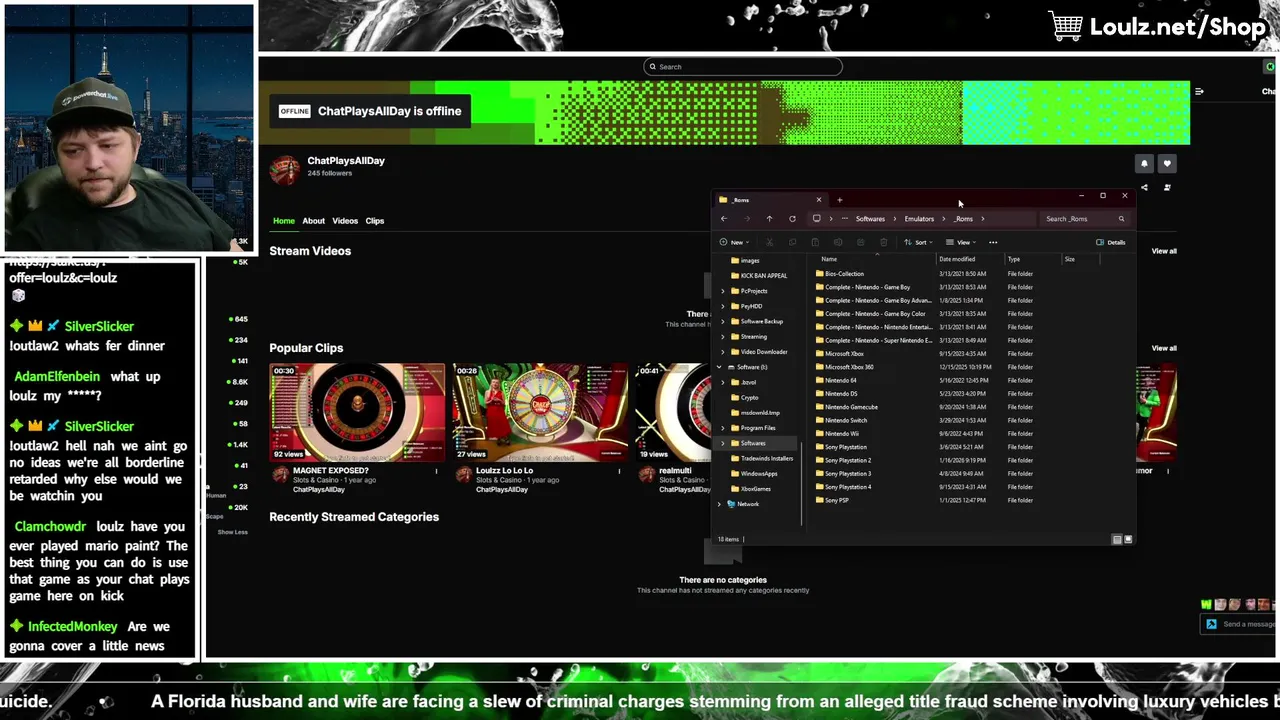Viewport: 1280px width, 720px height.
Task: Switch to the details list view icon in status bar
Action: (1117, 540)
